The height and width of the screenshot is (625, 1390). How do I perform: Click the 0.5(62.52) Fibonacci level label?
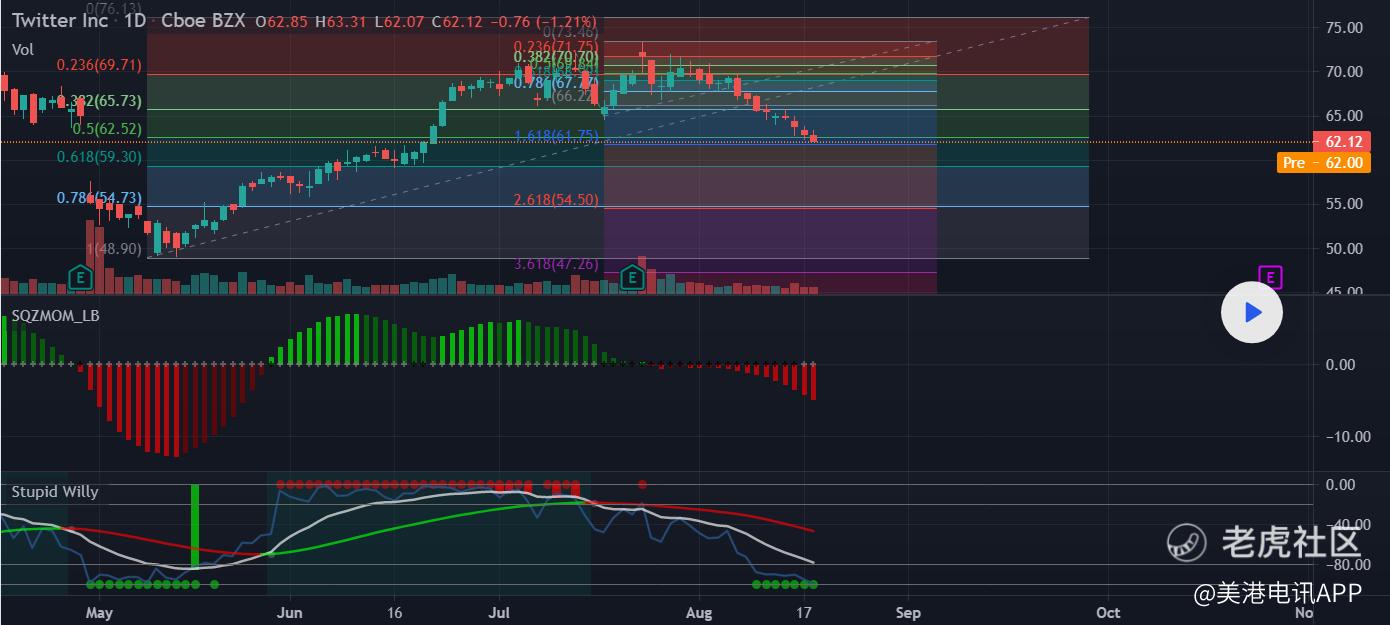point(107,129)
